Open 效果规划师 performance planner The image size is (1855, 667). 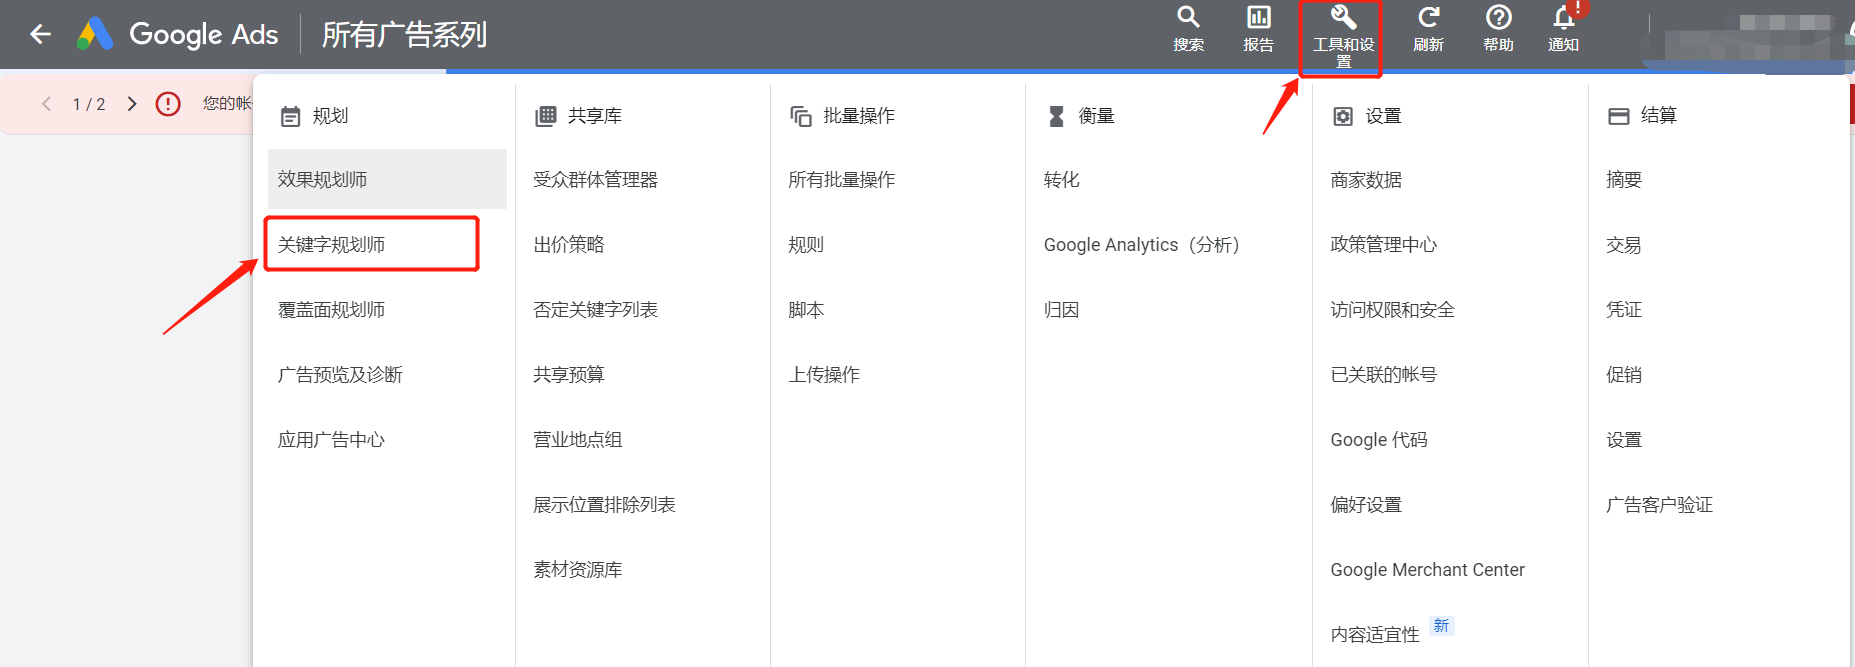coord(387,179)
